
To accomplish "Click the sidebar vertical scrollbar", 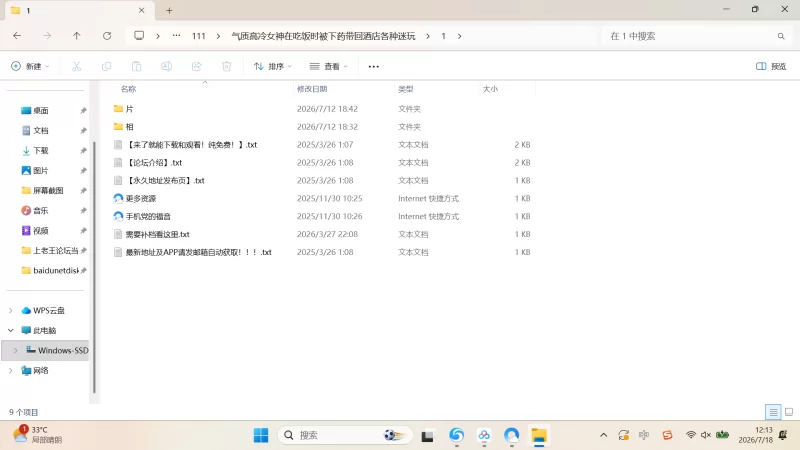I will click(x=94, y=267).
